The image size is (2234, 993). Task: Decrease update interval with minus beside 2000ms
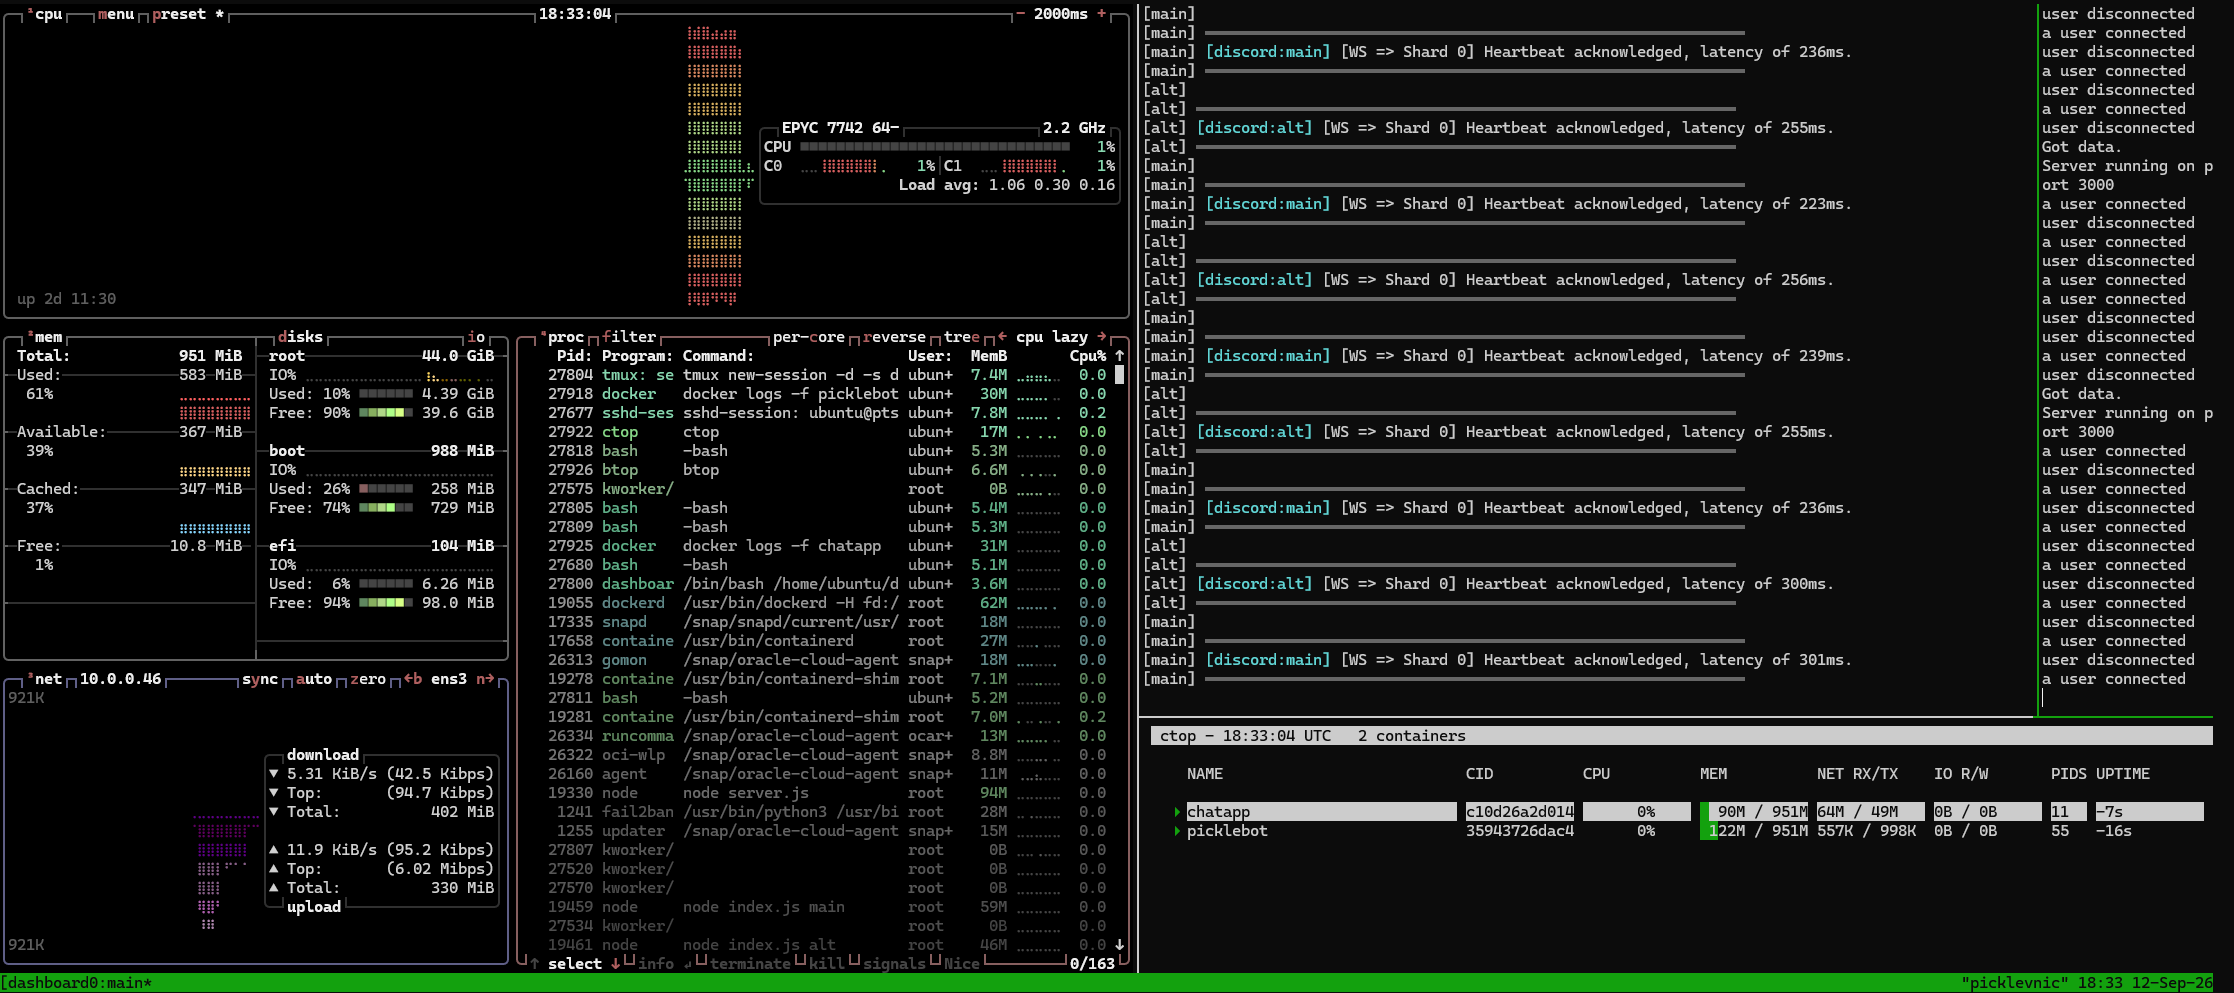tap(1020, 14)
